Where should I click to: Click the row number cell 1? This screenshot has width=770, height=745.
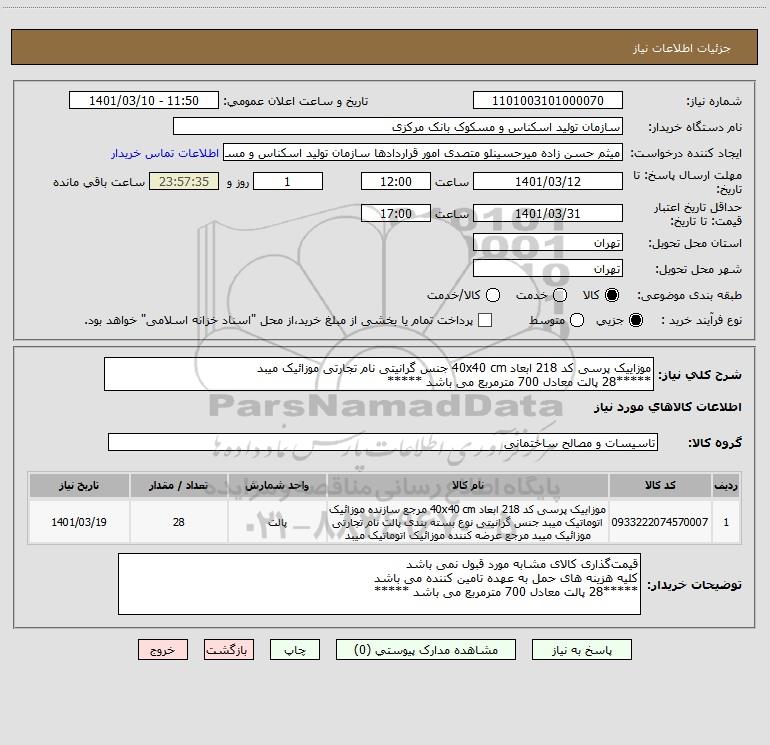point(726,522)
